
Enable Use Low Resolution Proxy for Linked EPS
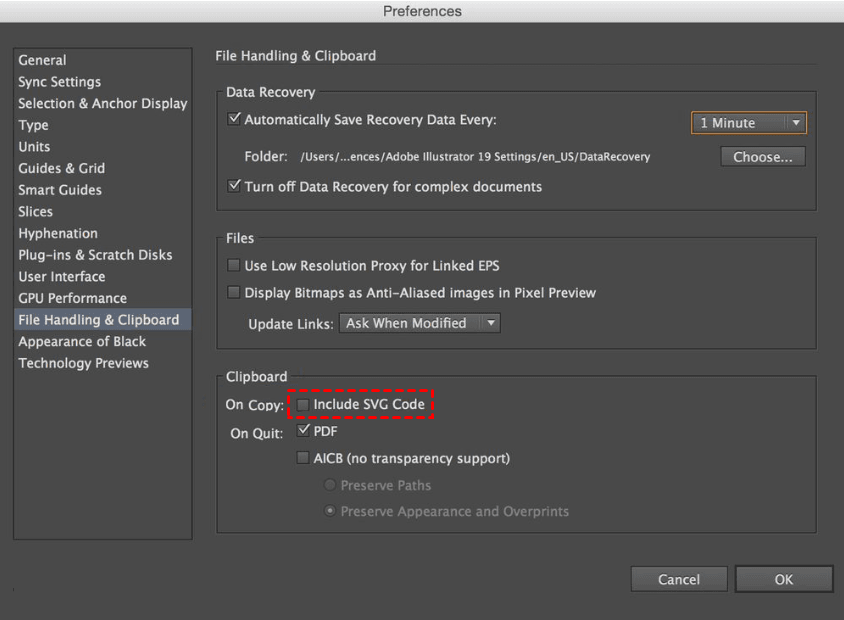click(x=235, y=266)
